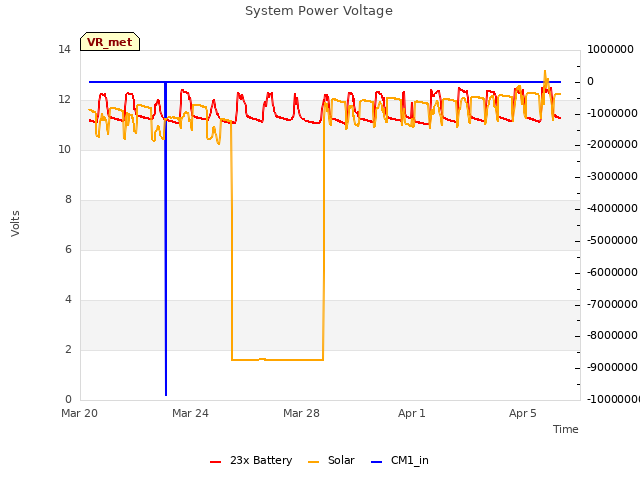This screenshot has height=480, width=640.
Task: Click the 6 value on left axis
Action: 68,250
